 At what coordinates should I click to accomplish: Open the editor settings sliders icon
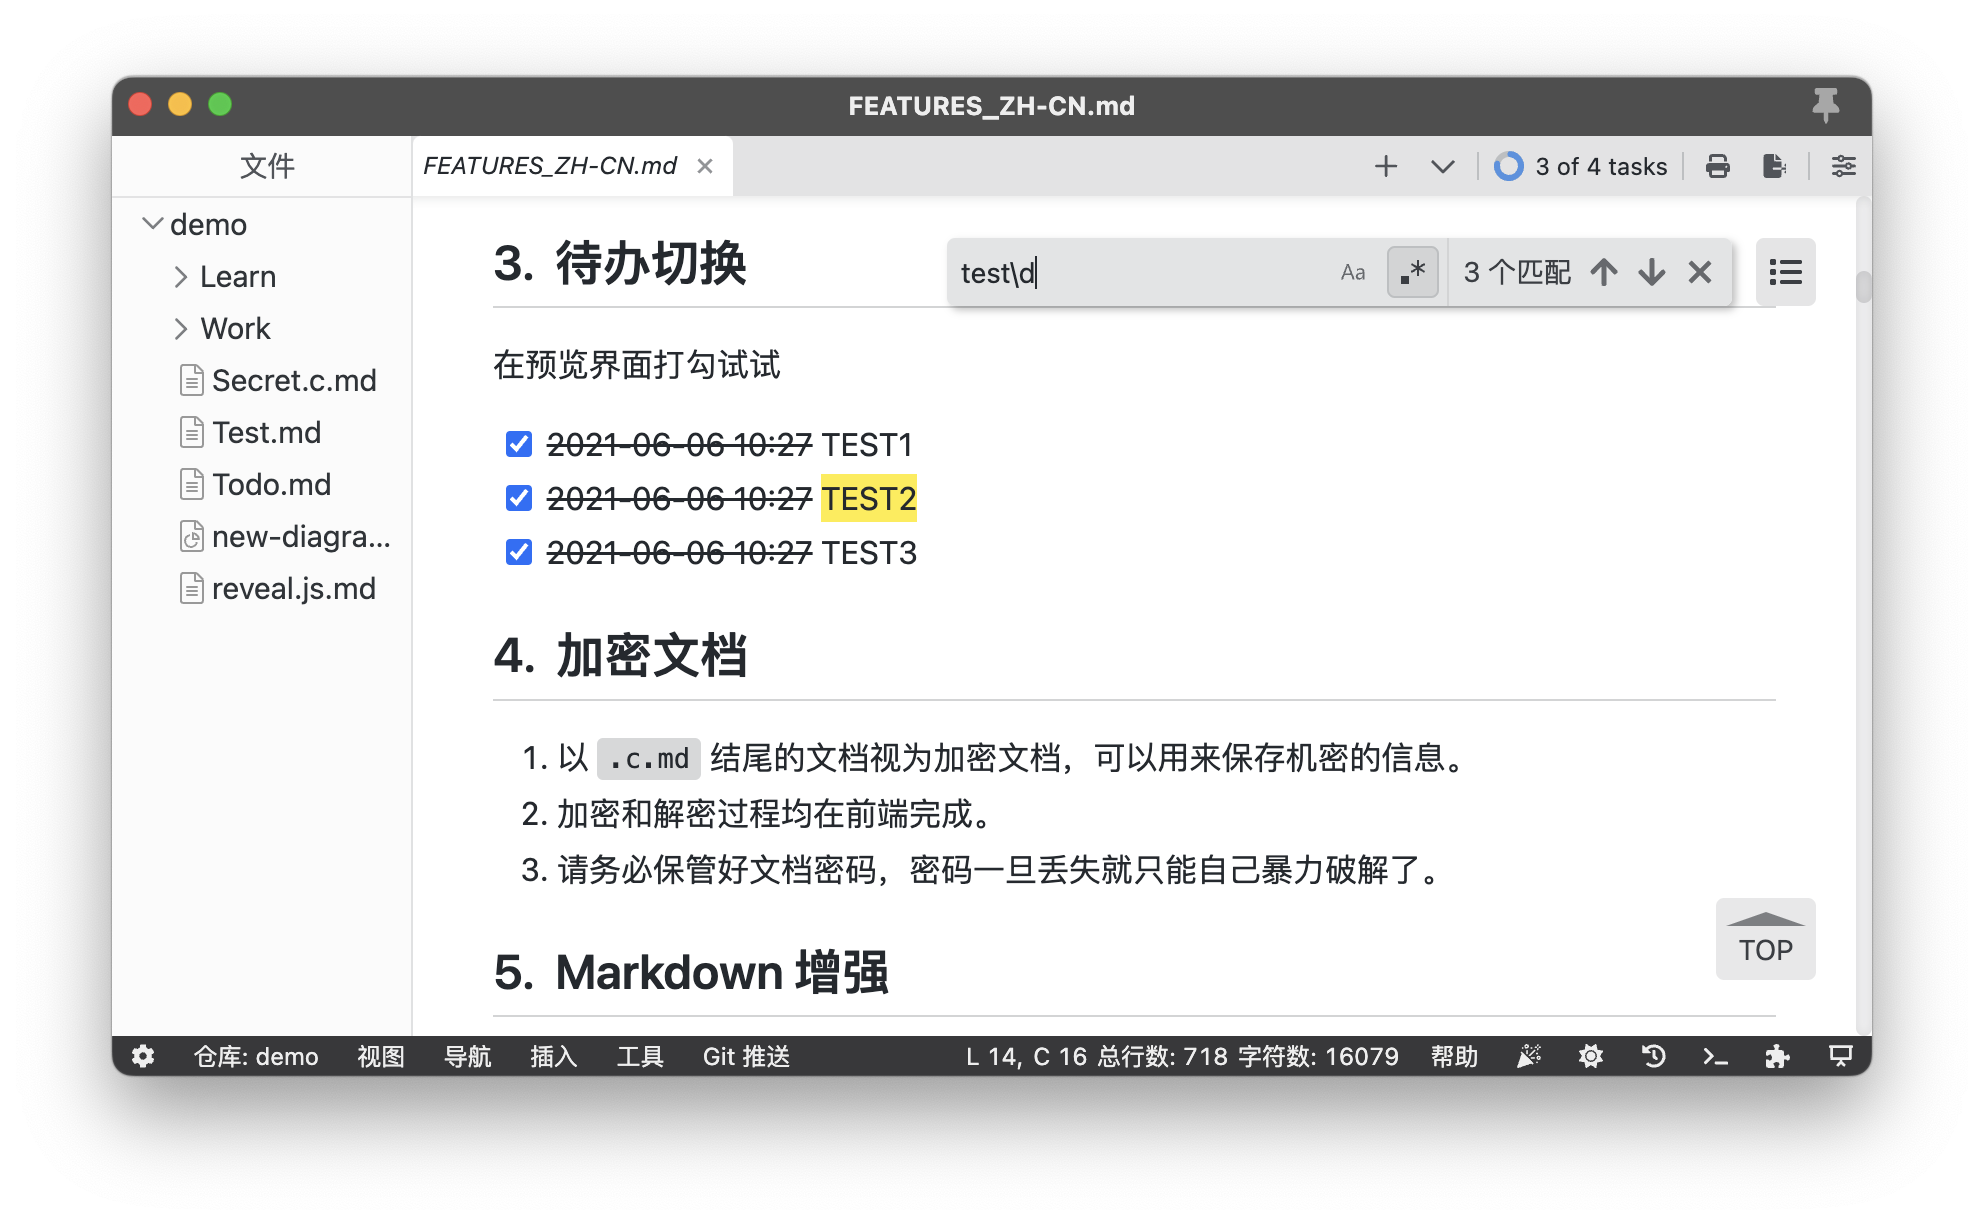click(x=1843, y=166)
